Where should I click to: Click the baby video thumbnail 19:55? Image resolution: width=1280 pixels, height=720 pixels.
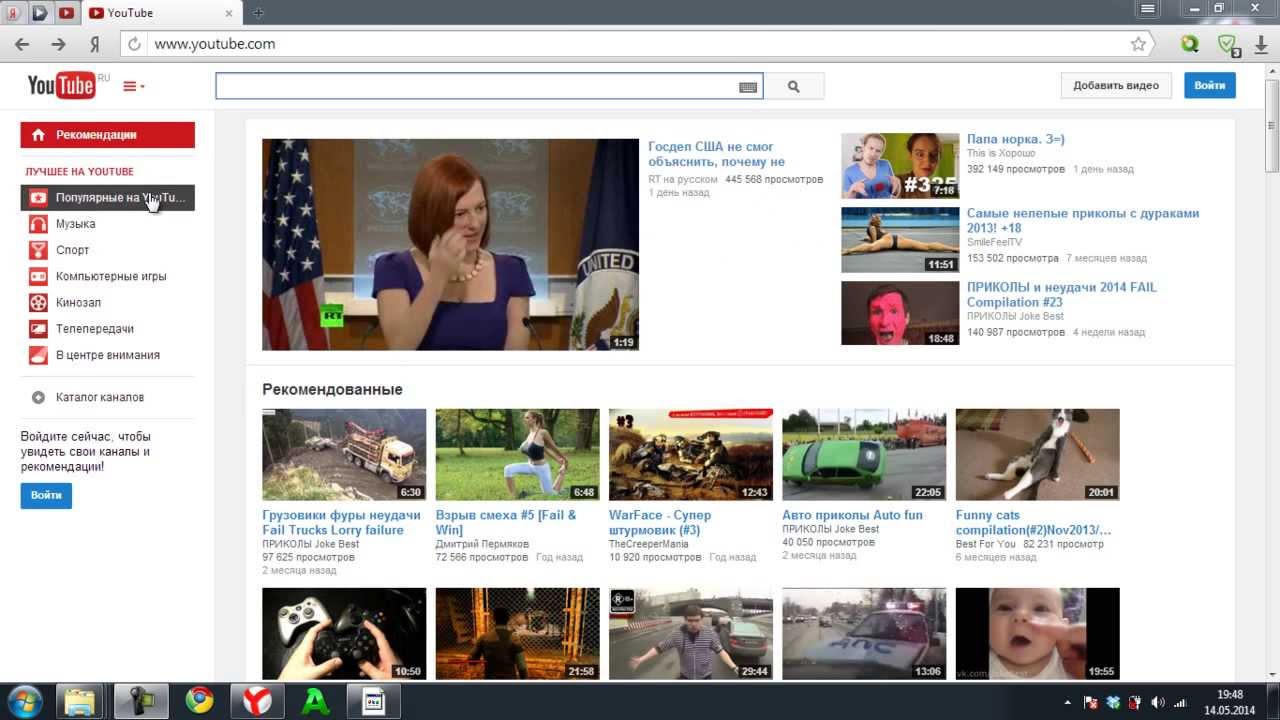[x=1038, y=633]
